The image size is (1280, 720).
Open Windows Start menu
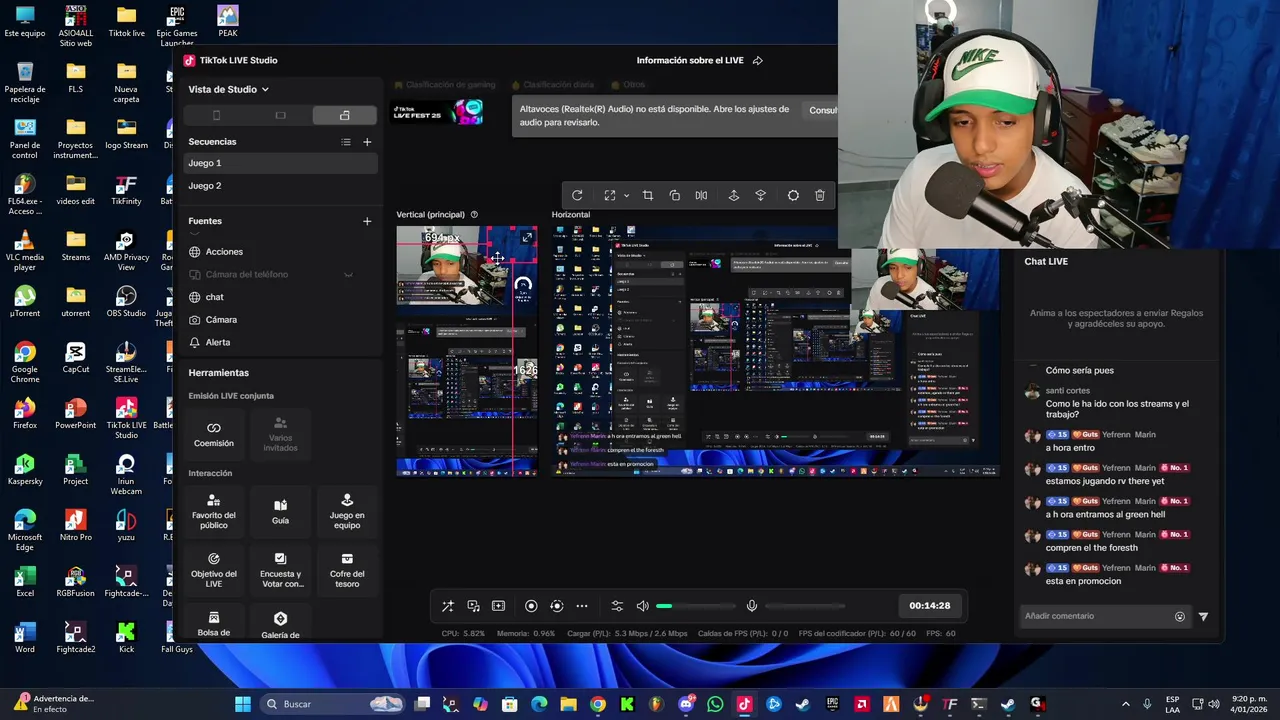tap(243, 704)
